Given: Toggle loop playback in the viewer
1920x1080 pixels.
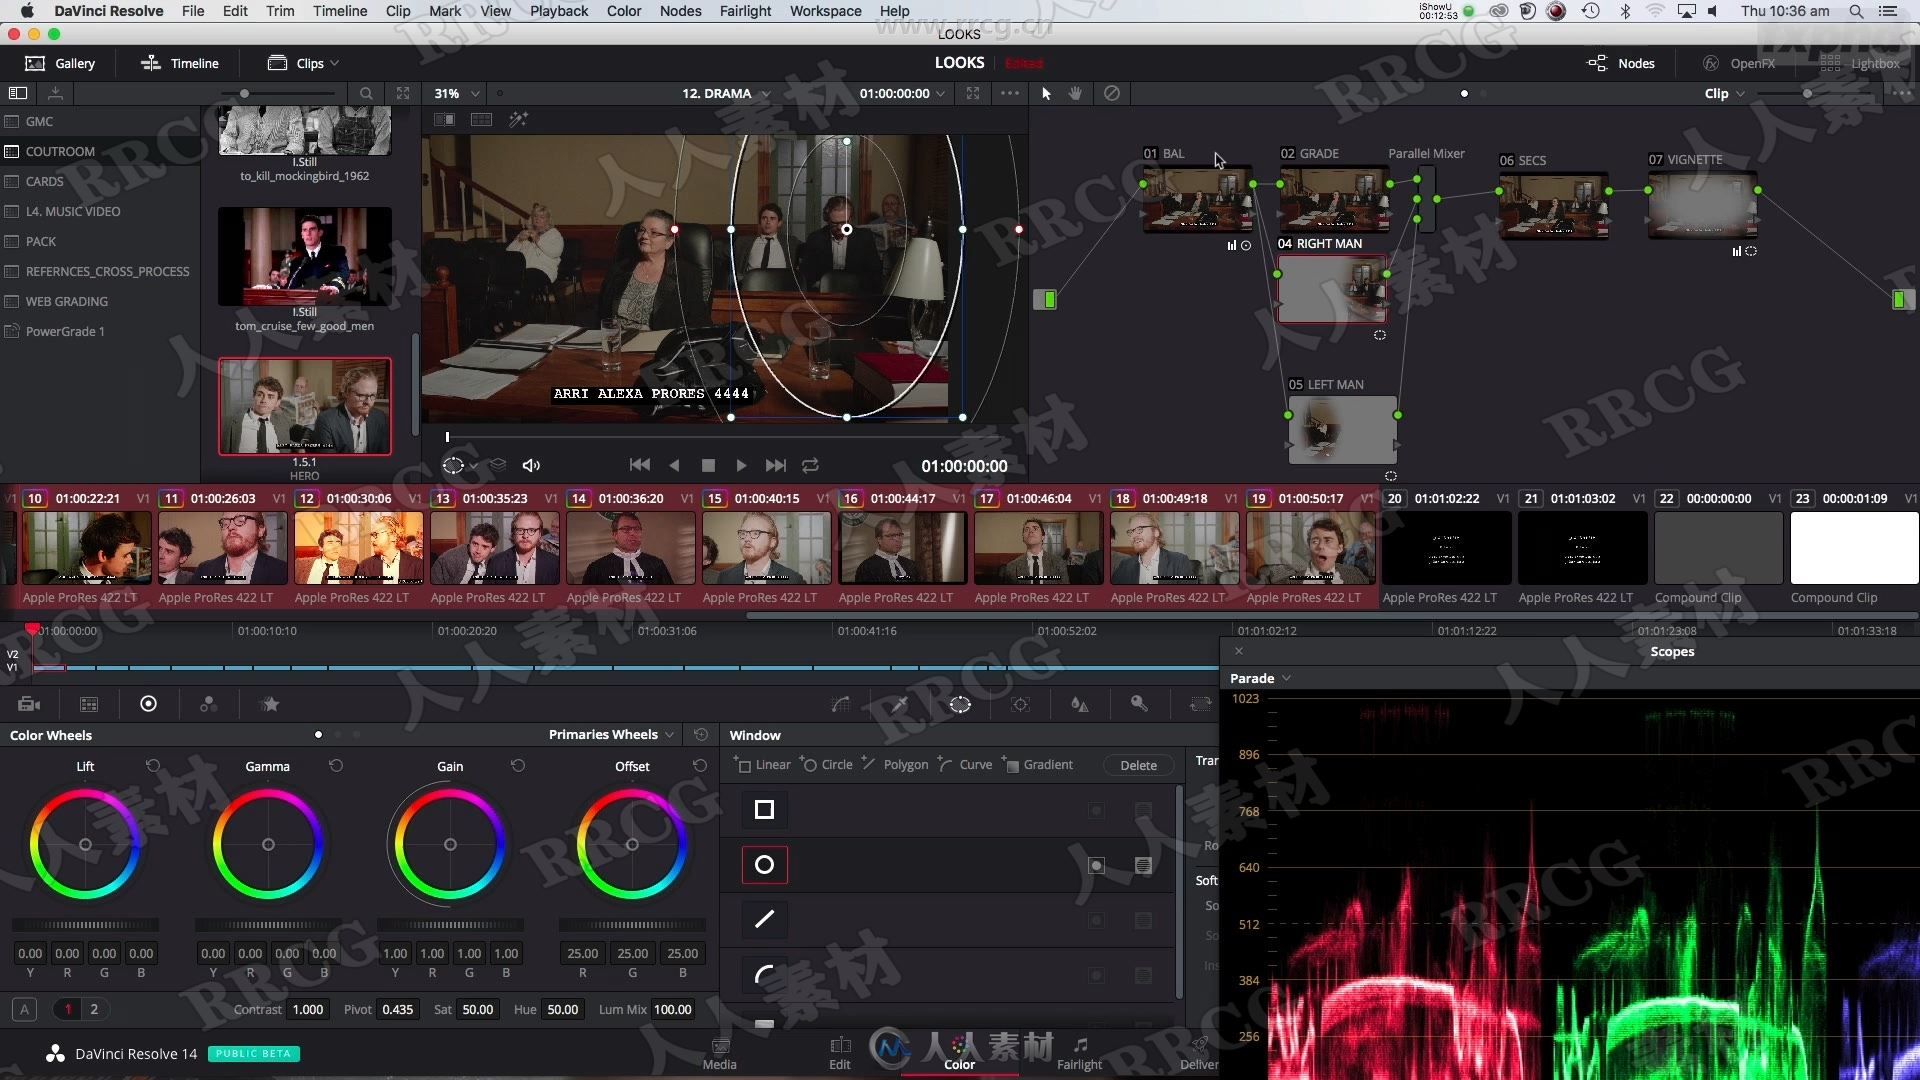Looking at the screenshot, I should (810, 465).
